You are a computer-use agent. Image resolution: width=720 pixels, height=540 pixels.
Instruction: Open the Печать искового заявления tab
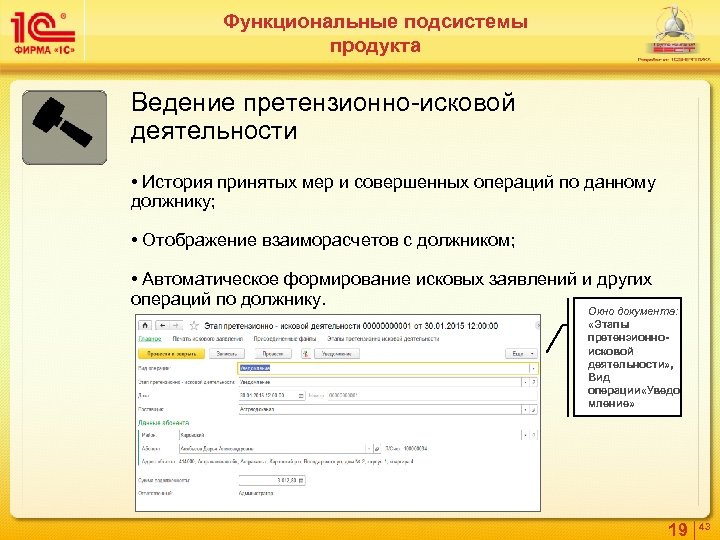[208, 339]
